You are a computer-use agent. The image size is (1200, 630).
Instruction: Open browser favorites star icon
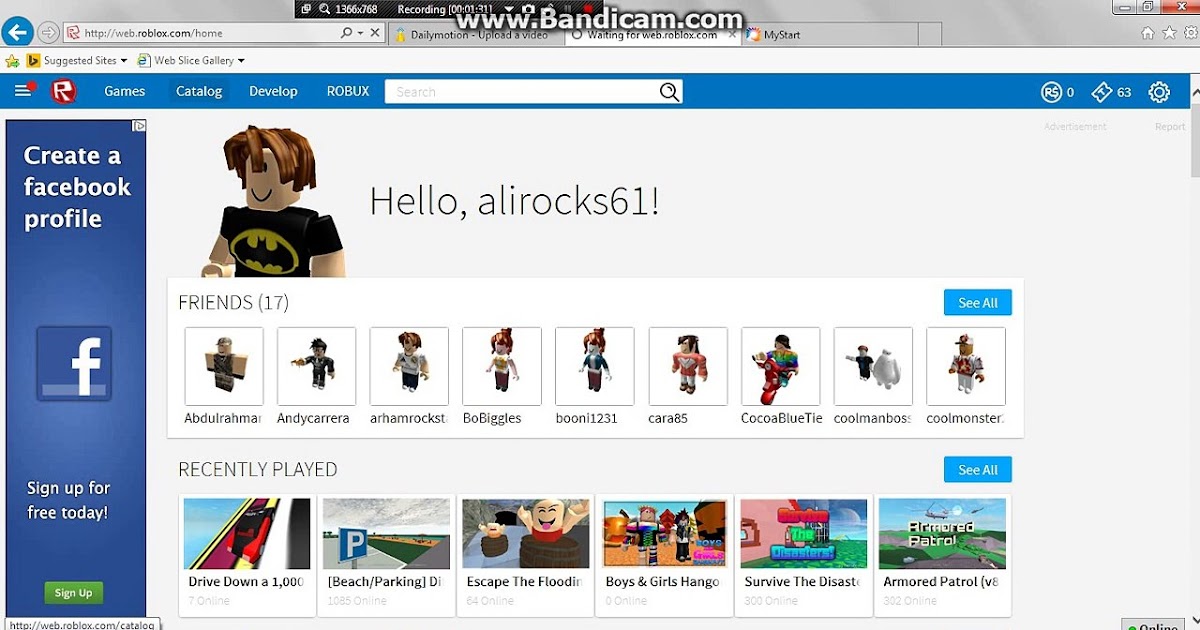pos(1169,32)
